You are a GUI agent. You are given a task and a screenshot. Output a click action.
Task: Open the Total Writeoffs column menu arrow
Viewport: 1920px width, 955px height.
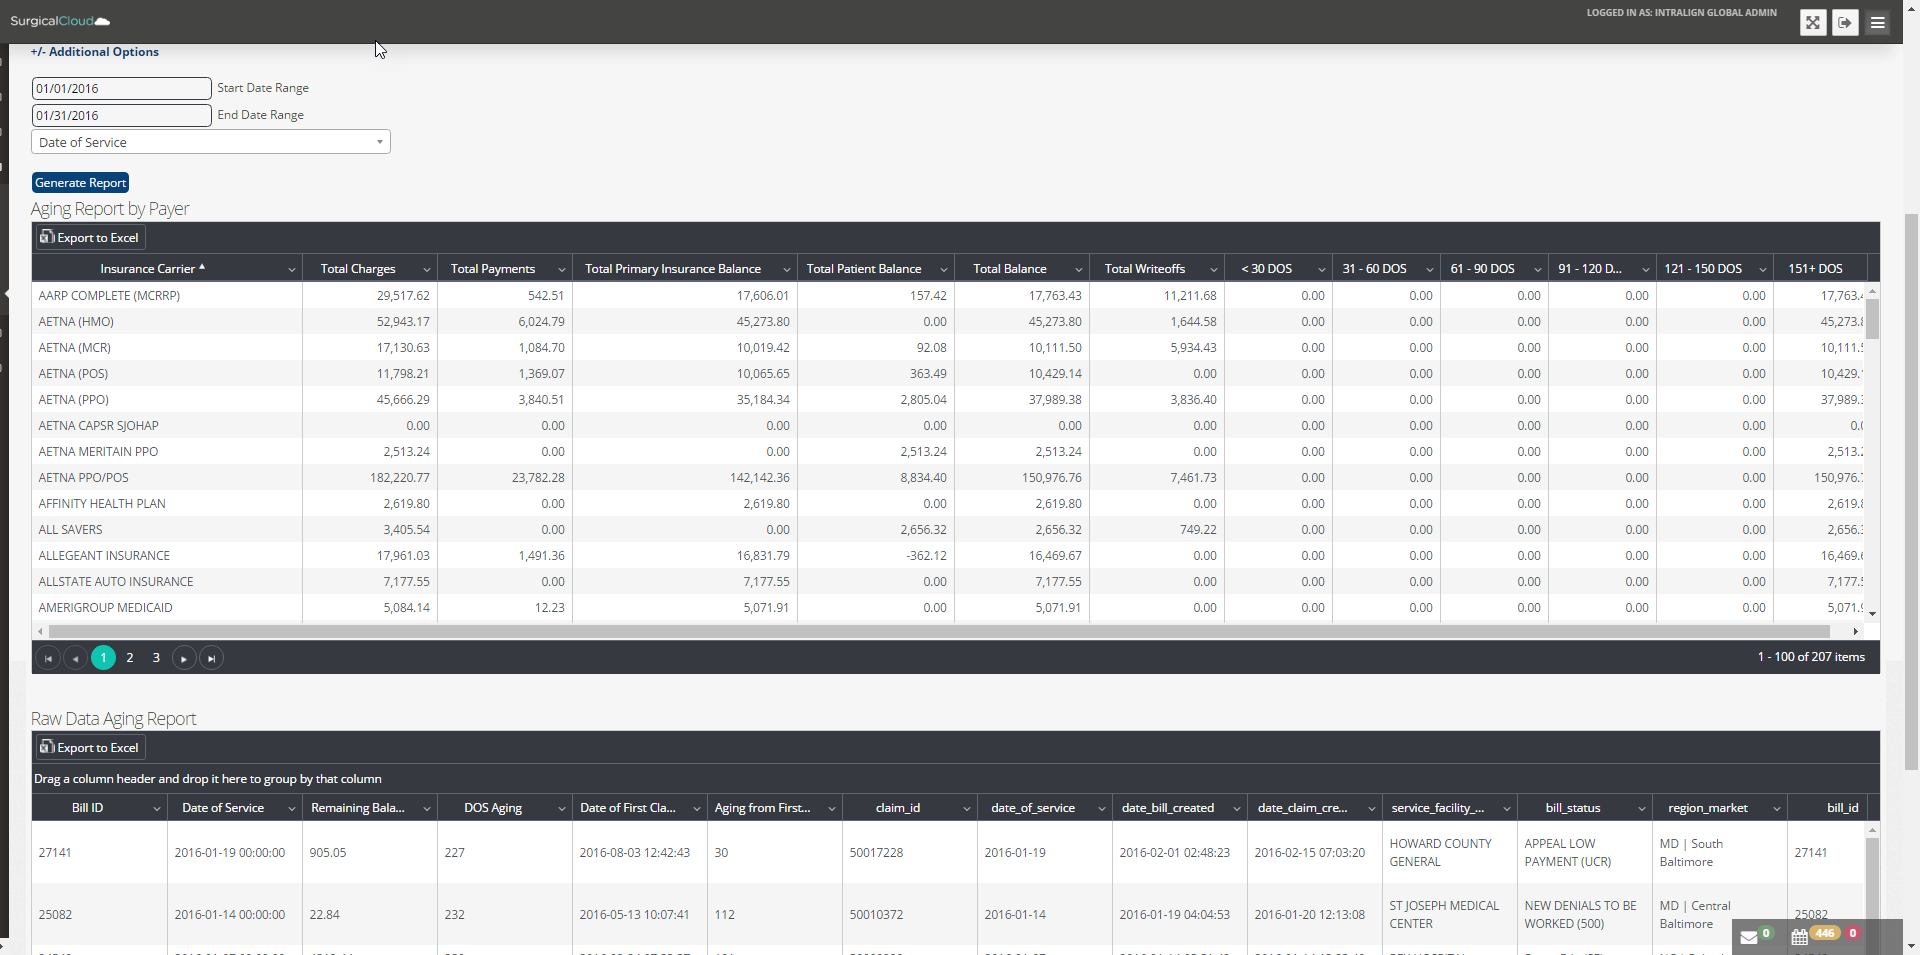1213,270
